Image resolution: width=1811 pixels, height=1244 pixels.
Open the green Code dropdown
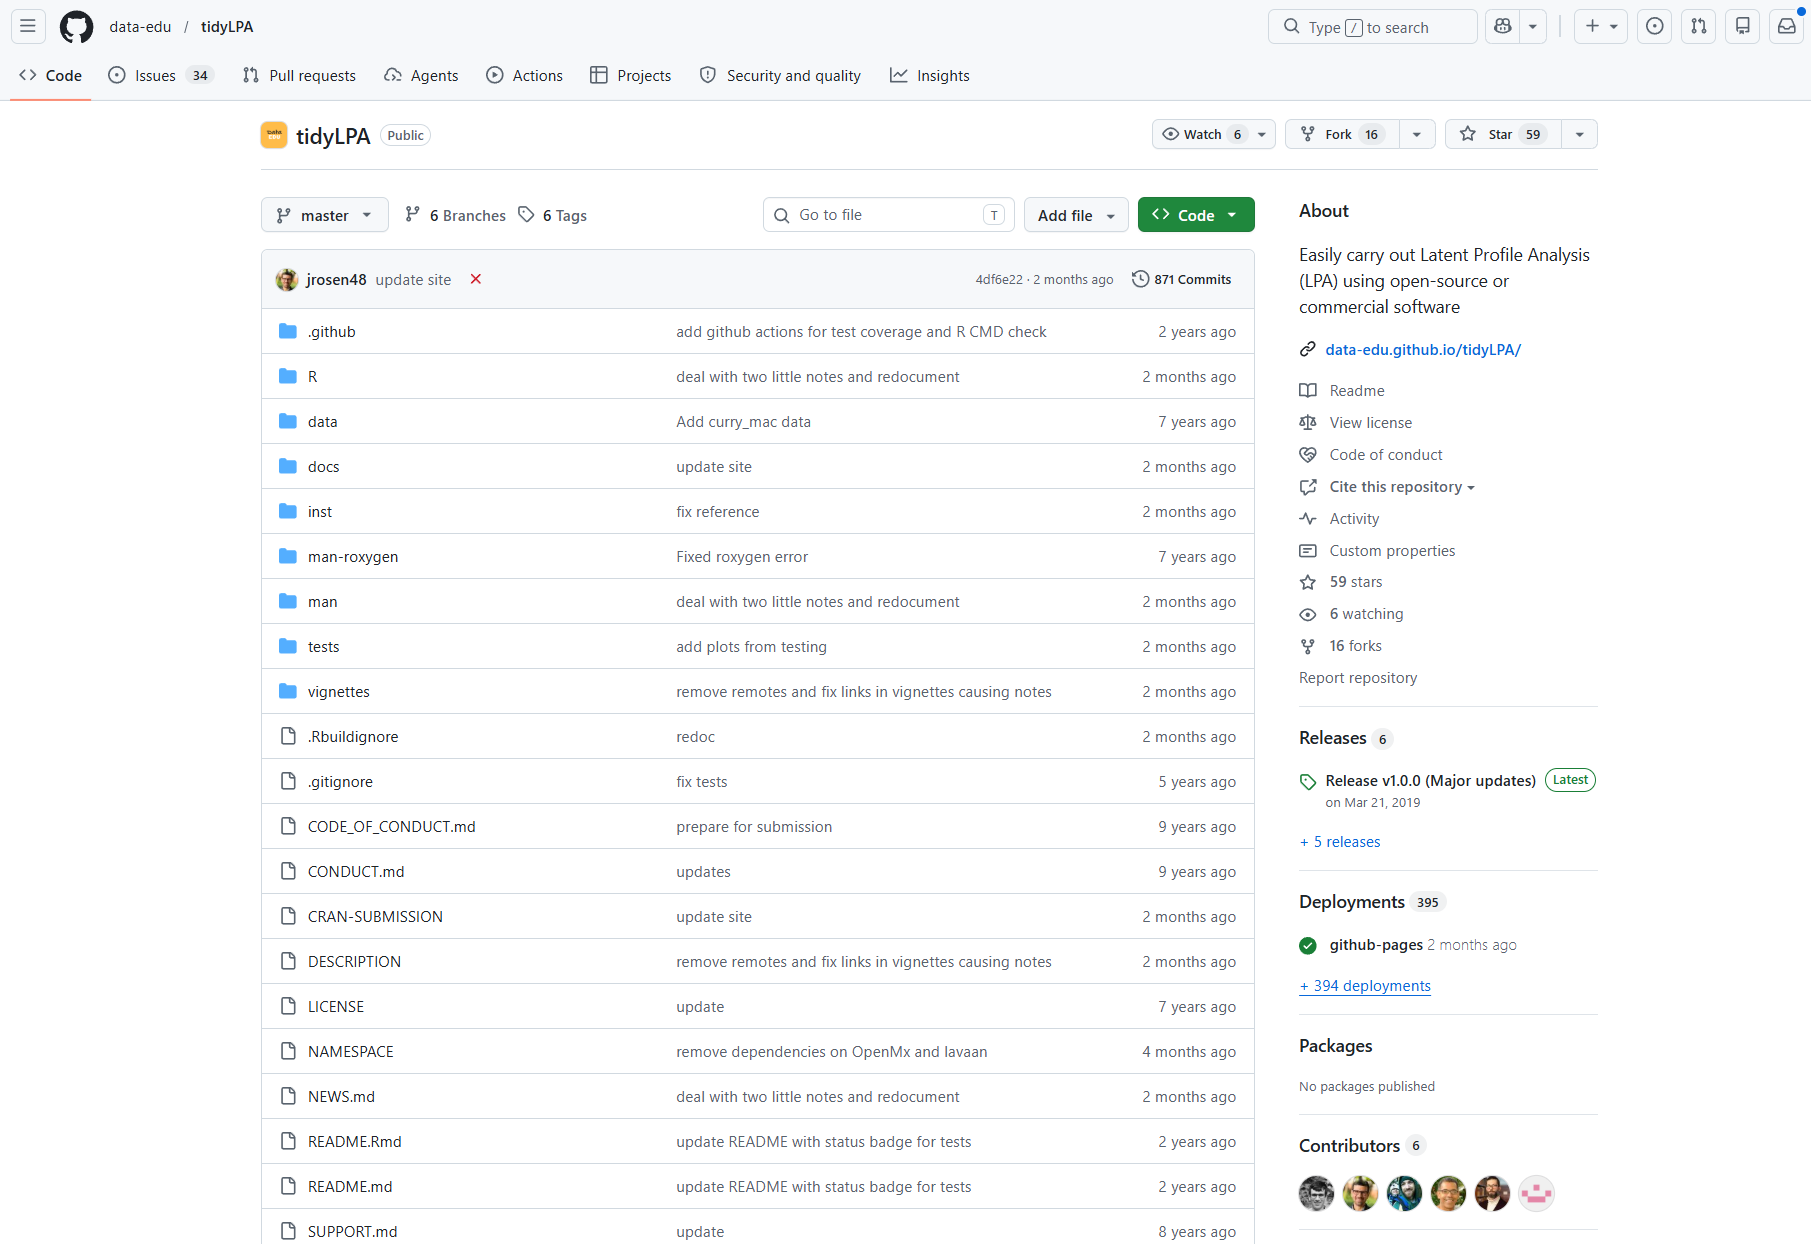tap(1195, 215)
